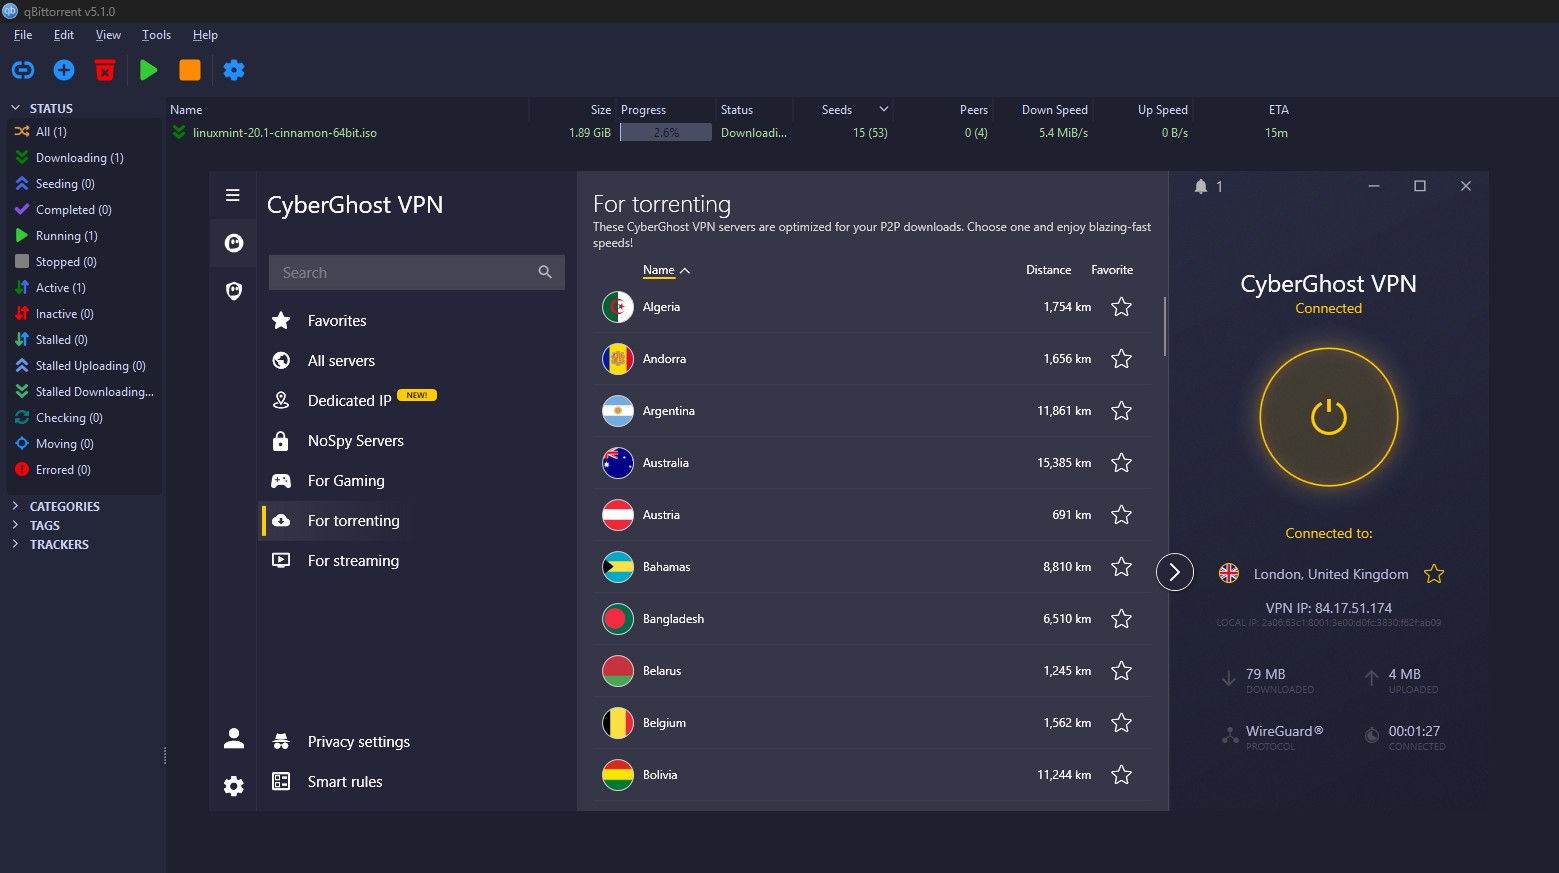
Task: Favorite the Andorra server star
Action: 1122,359
